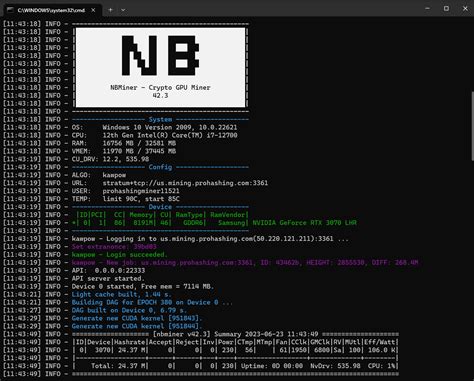Click the summary column header row with 'Hashrate'
Screen dimensions: 474x381
(235, 342)
